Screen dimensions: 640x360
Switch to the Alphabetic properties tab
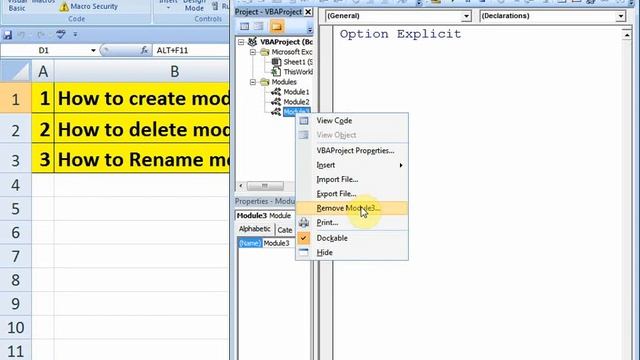[255, 229]
